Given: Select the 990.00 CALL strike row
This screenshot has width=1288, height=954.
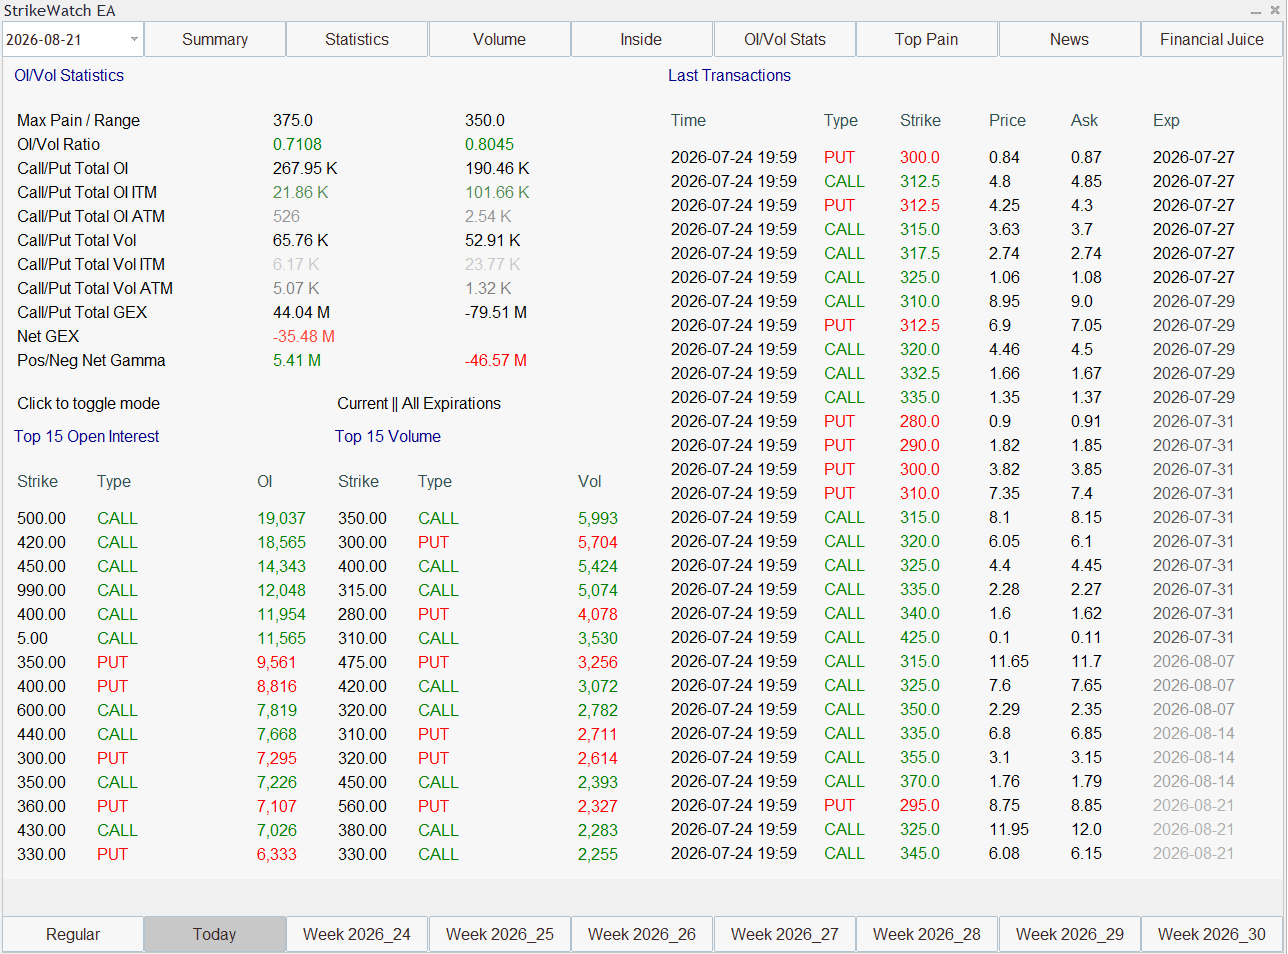Looking at the screenshot, I should [161, 591].
